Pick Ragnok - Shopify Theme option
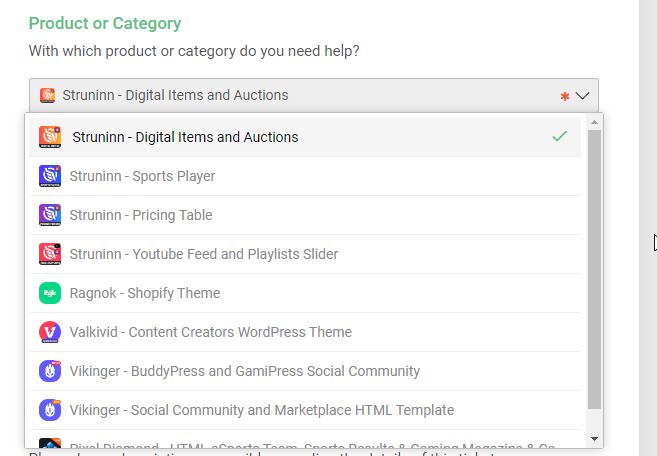 click(x=145, y=293)
